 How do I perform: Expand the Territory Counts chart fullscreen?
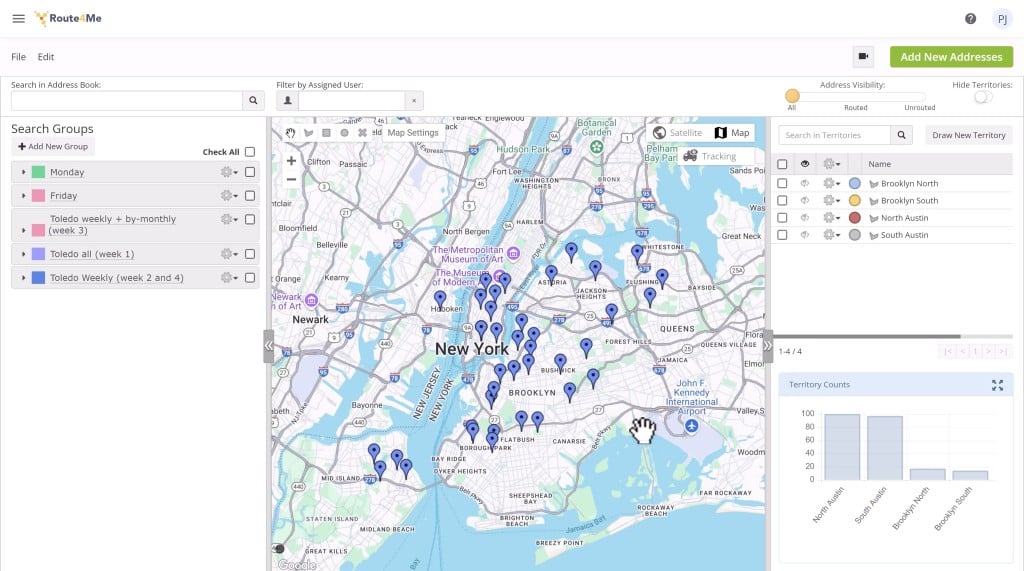[997, 385]
